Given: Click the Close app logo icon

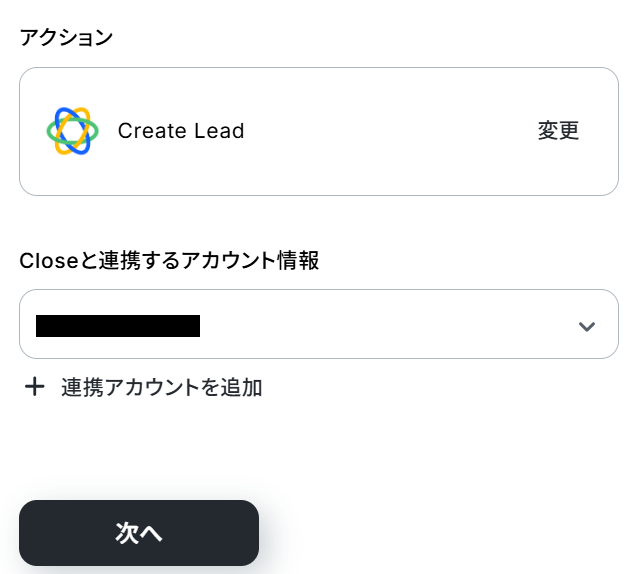Looking at the screenshot, I should pos(72,131).
